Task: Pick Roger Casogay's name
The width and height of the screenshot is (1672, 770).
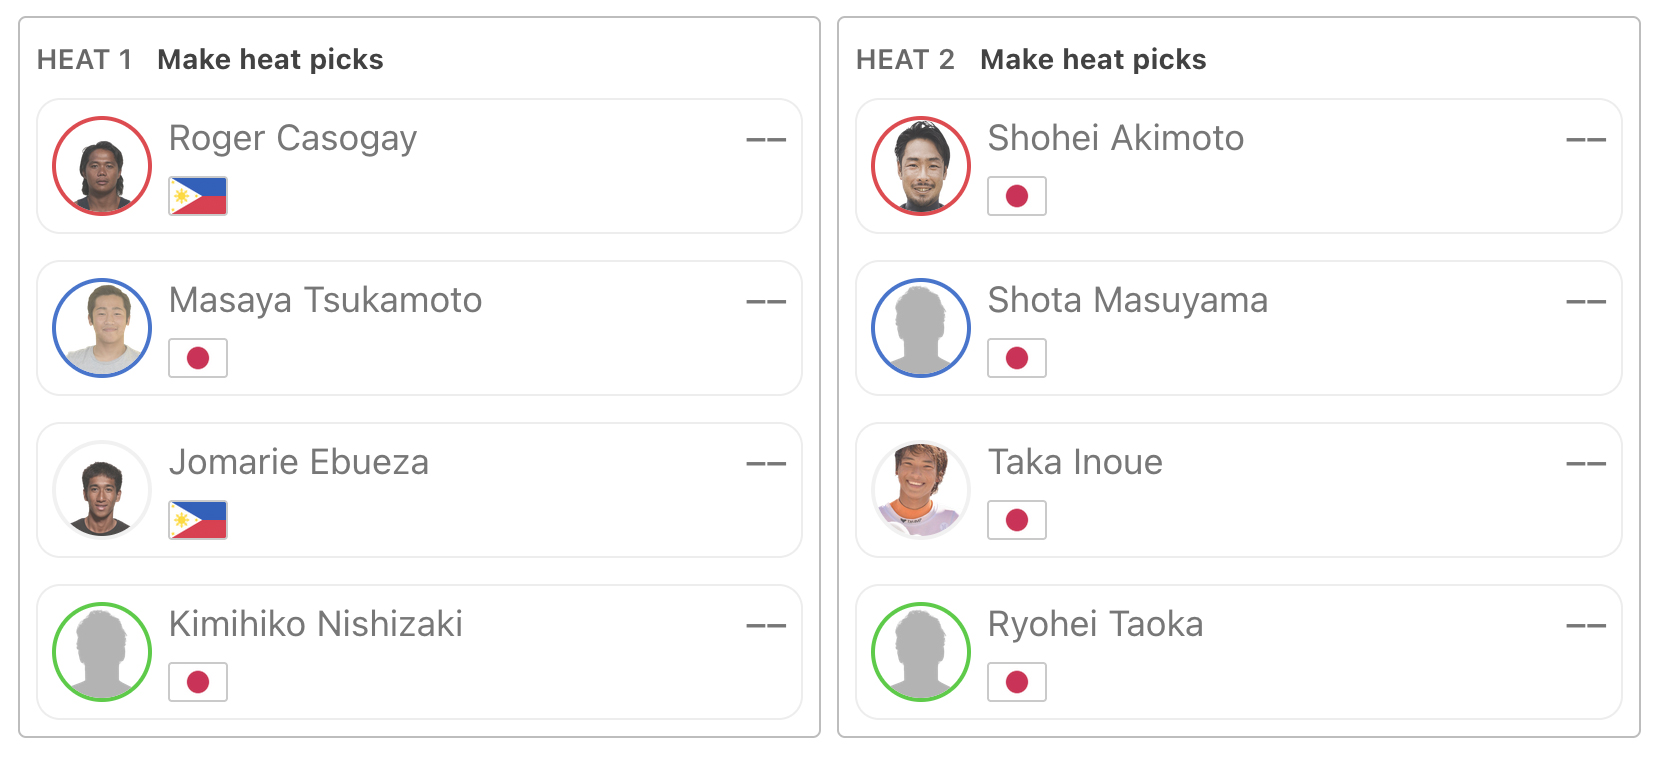Action: pyautogui.click(x=293, y=139)
